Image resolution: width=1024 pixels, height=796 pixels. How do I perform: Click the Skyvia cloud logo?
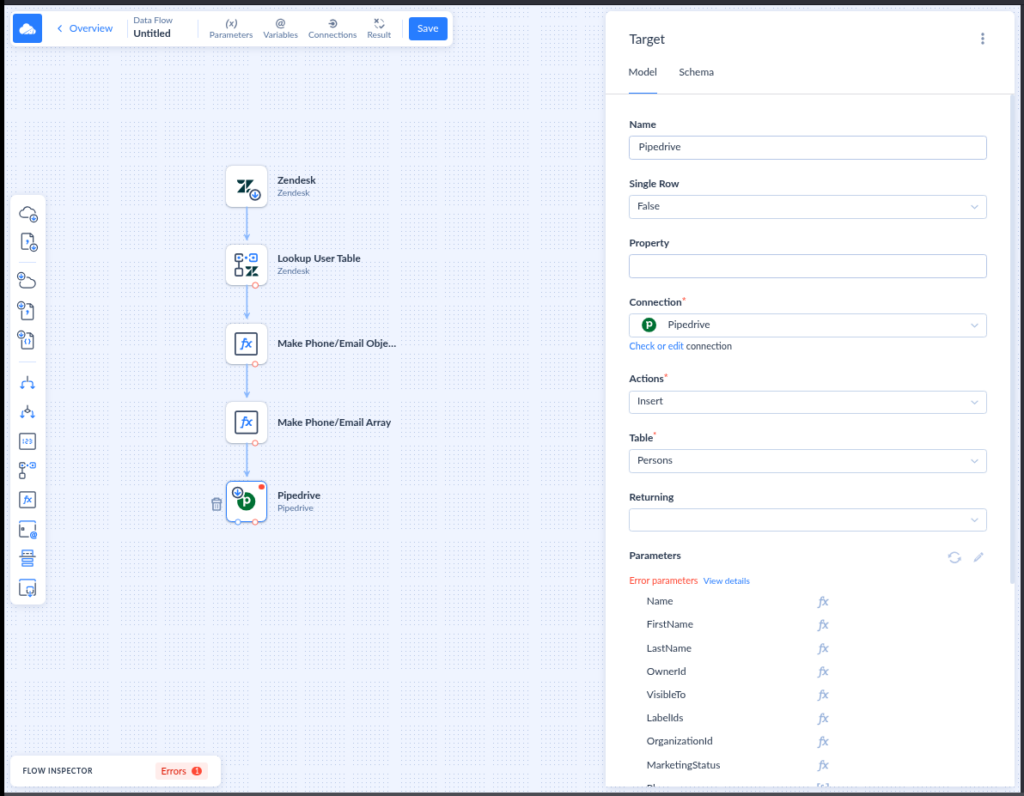[x=27, y=29]
